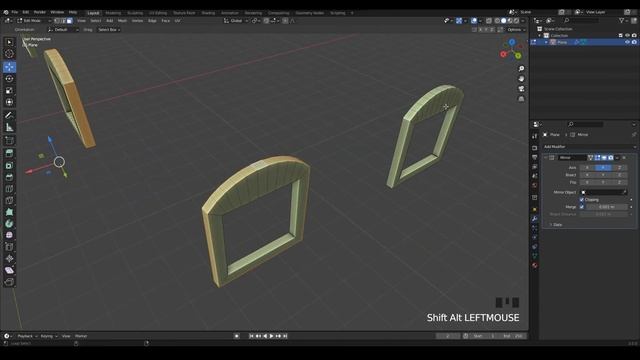Select the Shrink/Fatten tool
This screenshot has width=640, height=360.
[9, 258]
